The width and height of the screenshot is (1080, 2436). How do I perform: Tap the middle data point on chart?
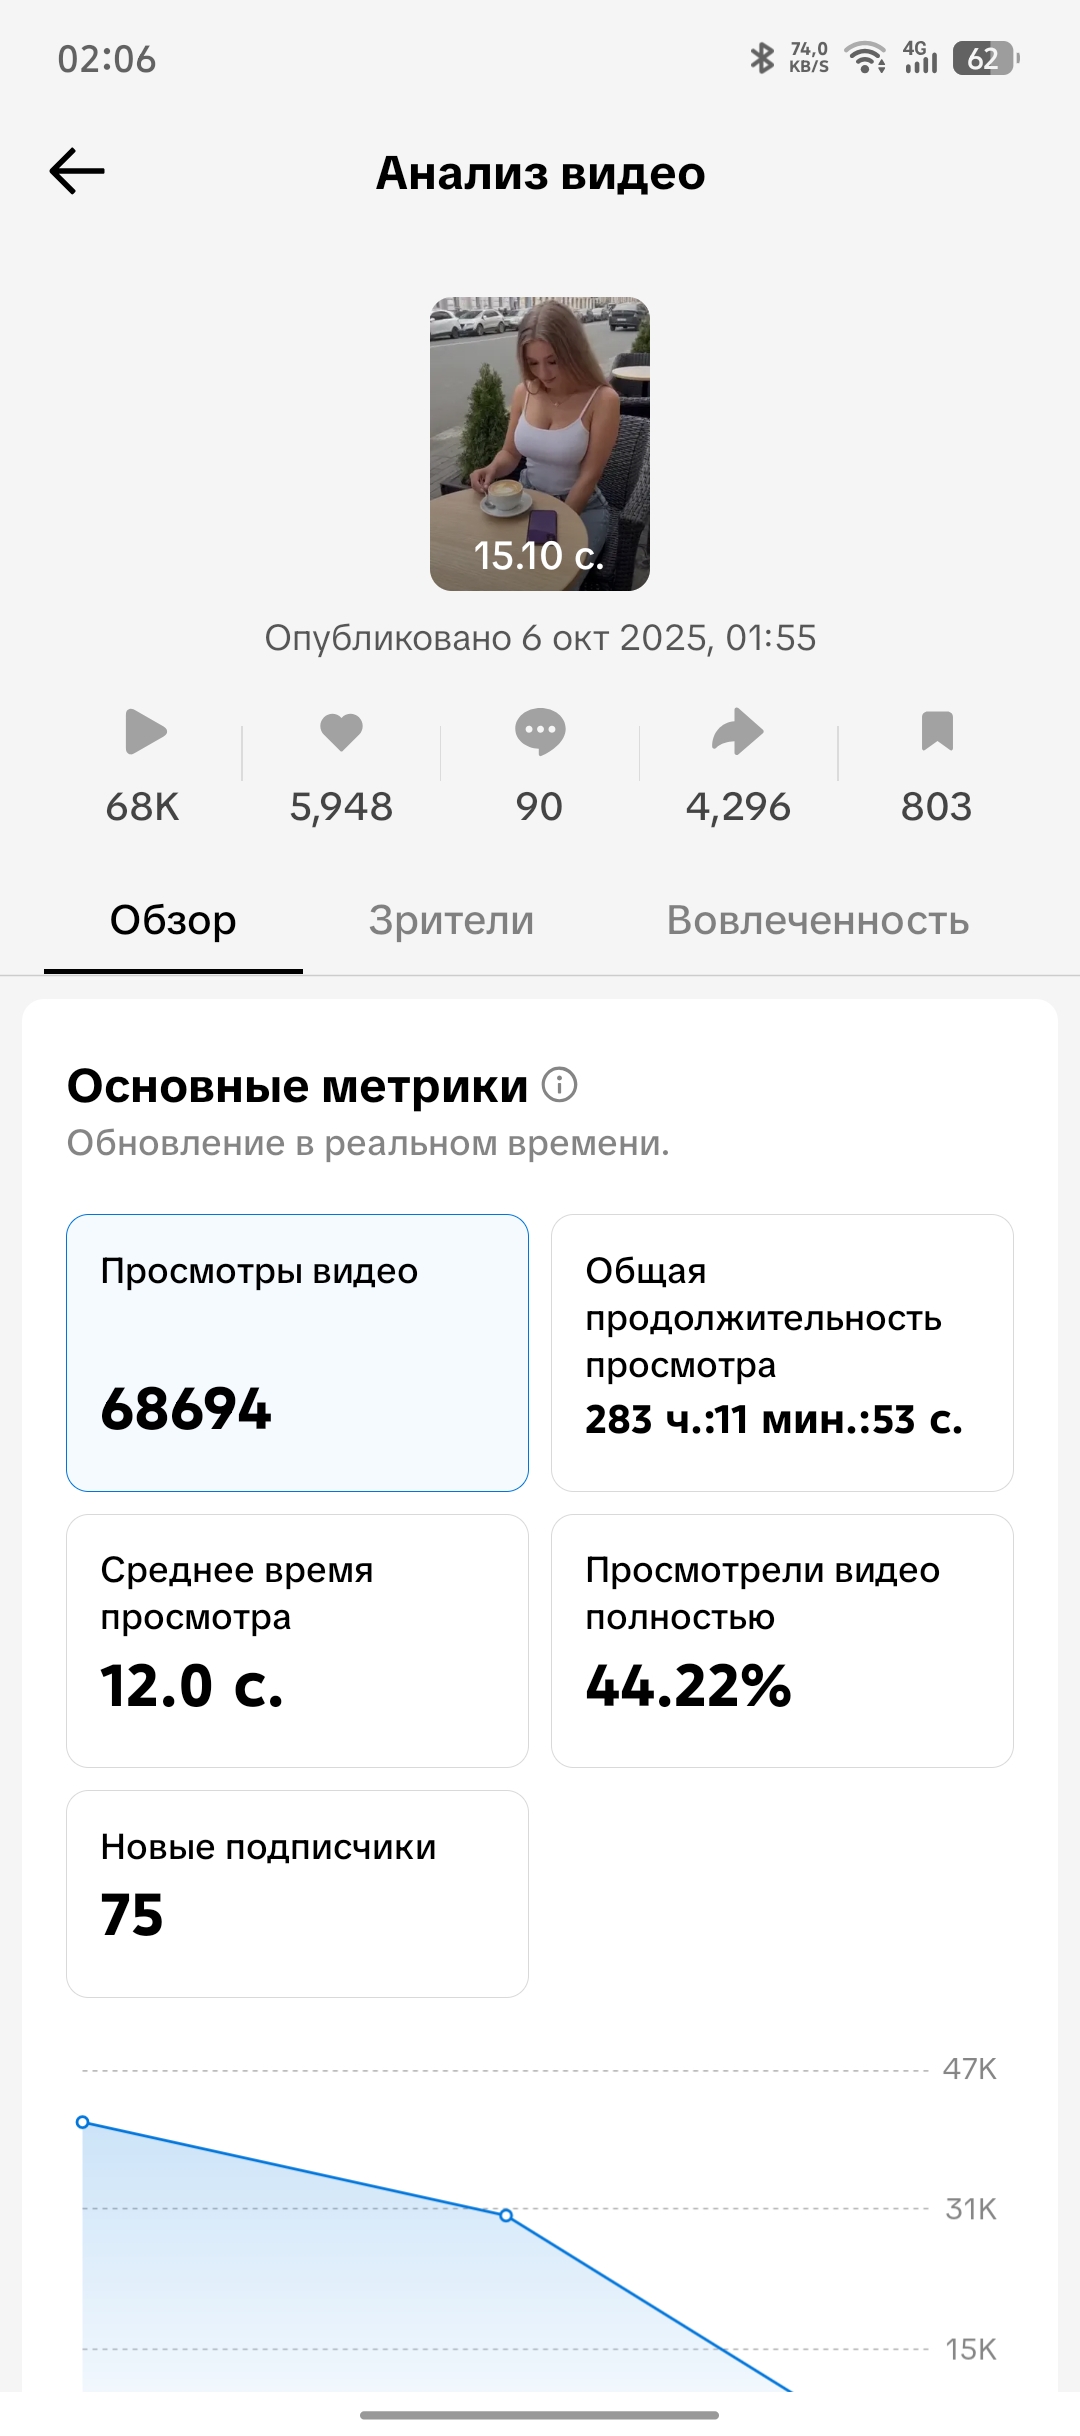click(x=506, y=2216)
